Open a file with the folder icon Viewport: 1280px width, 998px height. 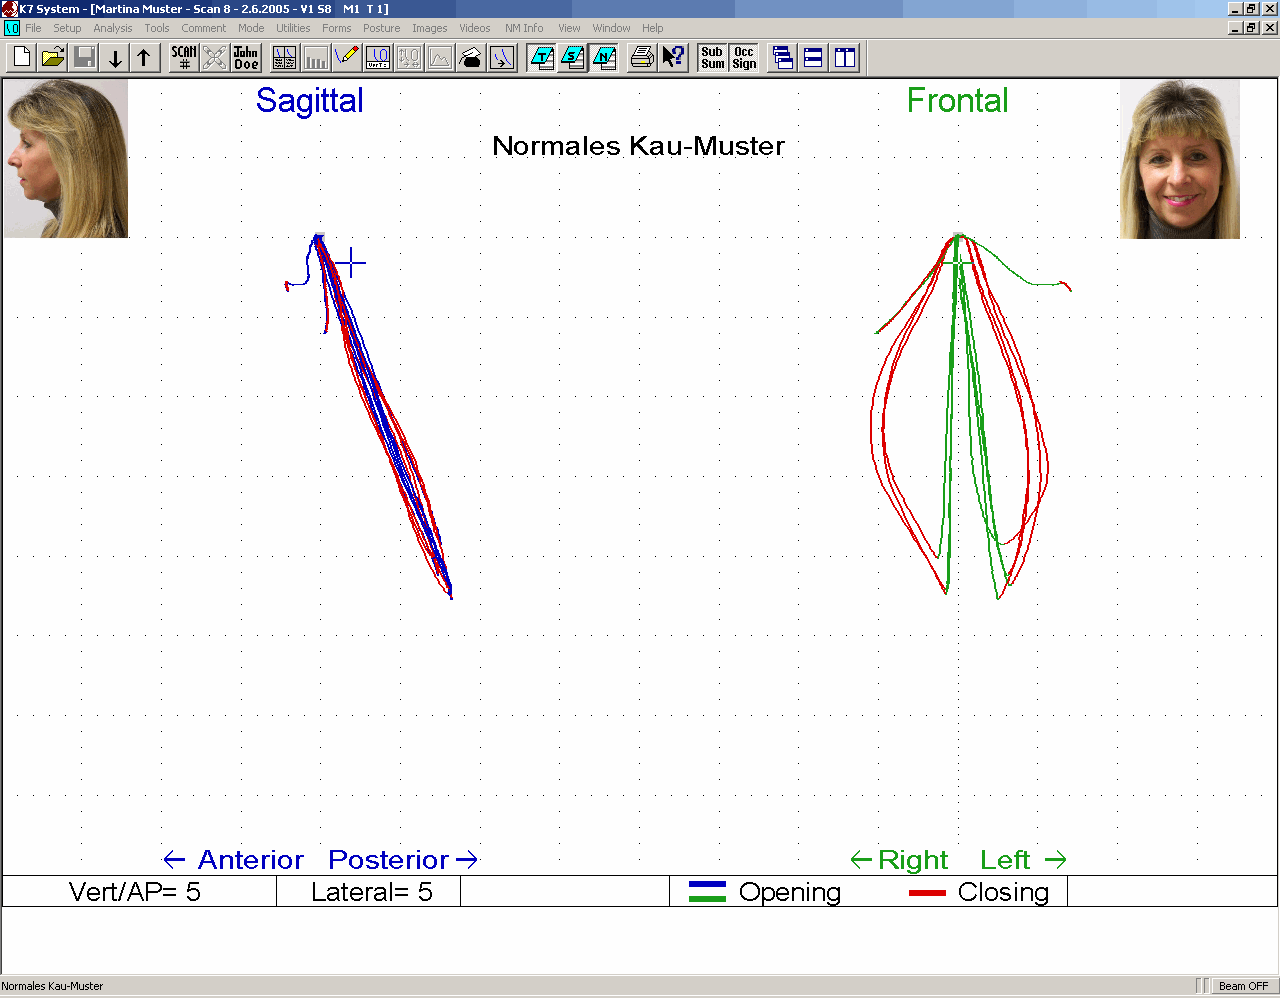pos(53,58)
